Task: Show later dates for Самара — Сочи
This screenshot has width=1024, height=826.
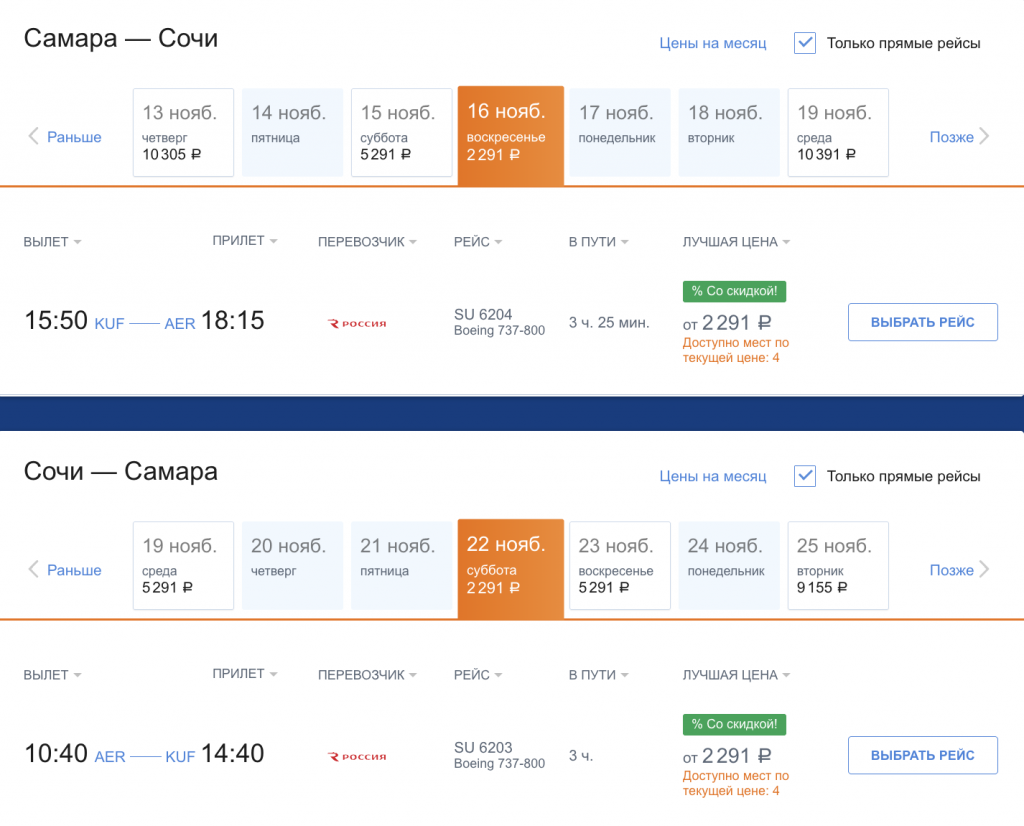Action: tap(959, 137)
